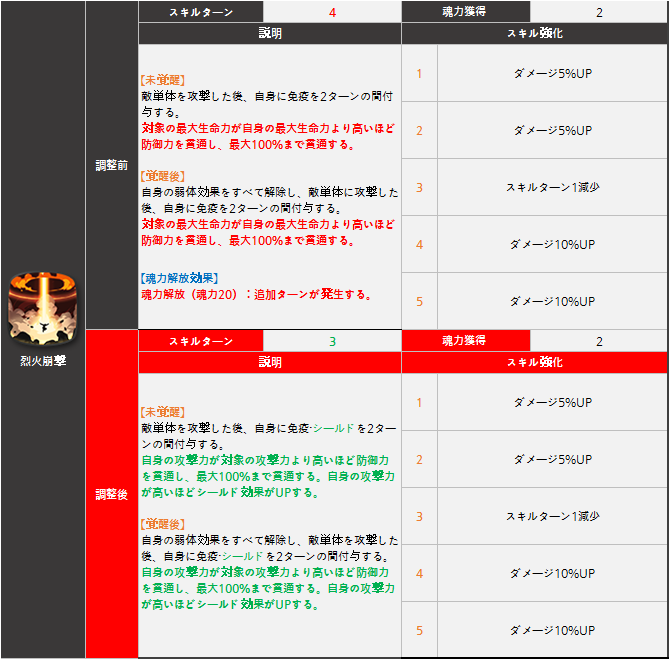The image size is (669, 659).
Task: Click level 4 ダメージ10%UP in 調整後 section
Action: (x=553, y=573)
